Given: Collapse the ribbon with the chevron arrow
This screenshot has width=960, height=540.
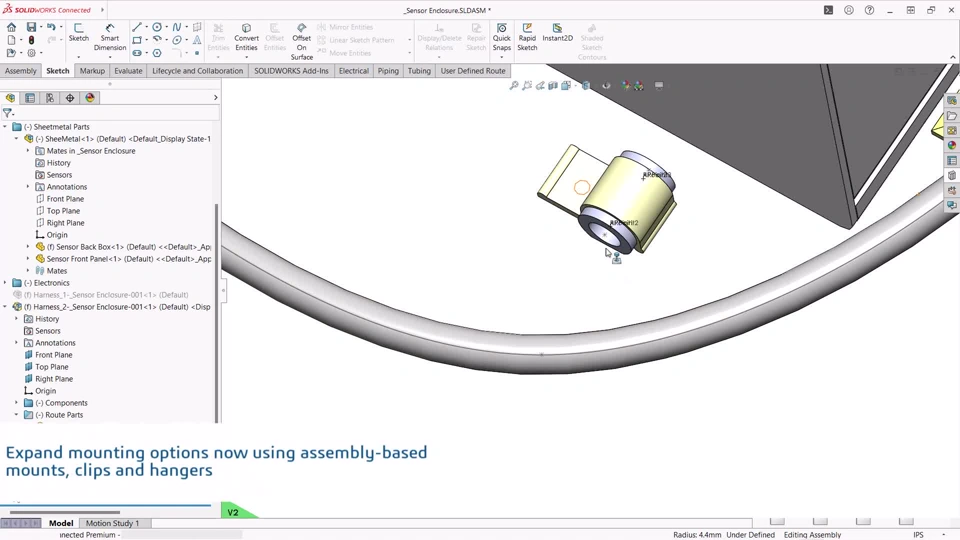Looking at the screenshot, I should [x=953, y=58].
